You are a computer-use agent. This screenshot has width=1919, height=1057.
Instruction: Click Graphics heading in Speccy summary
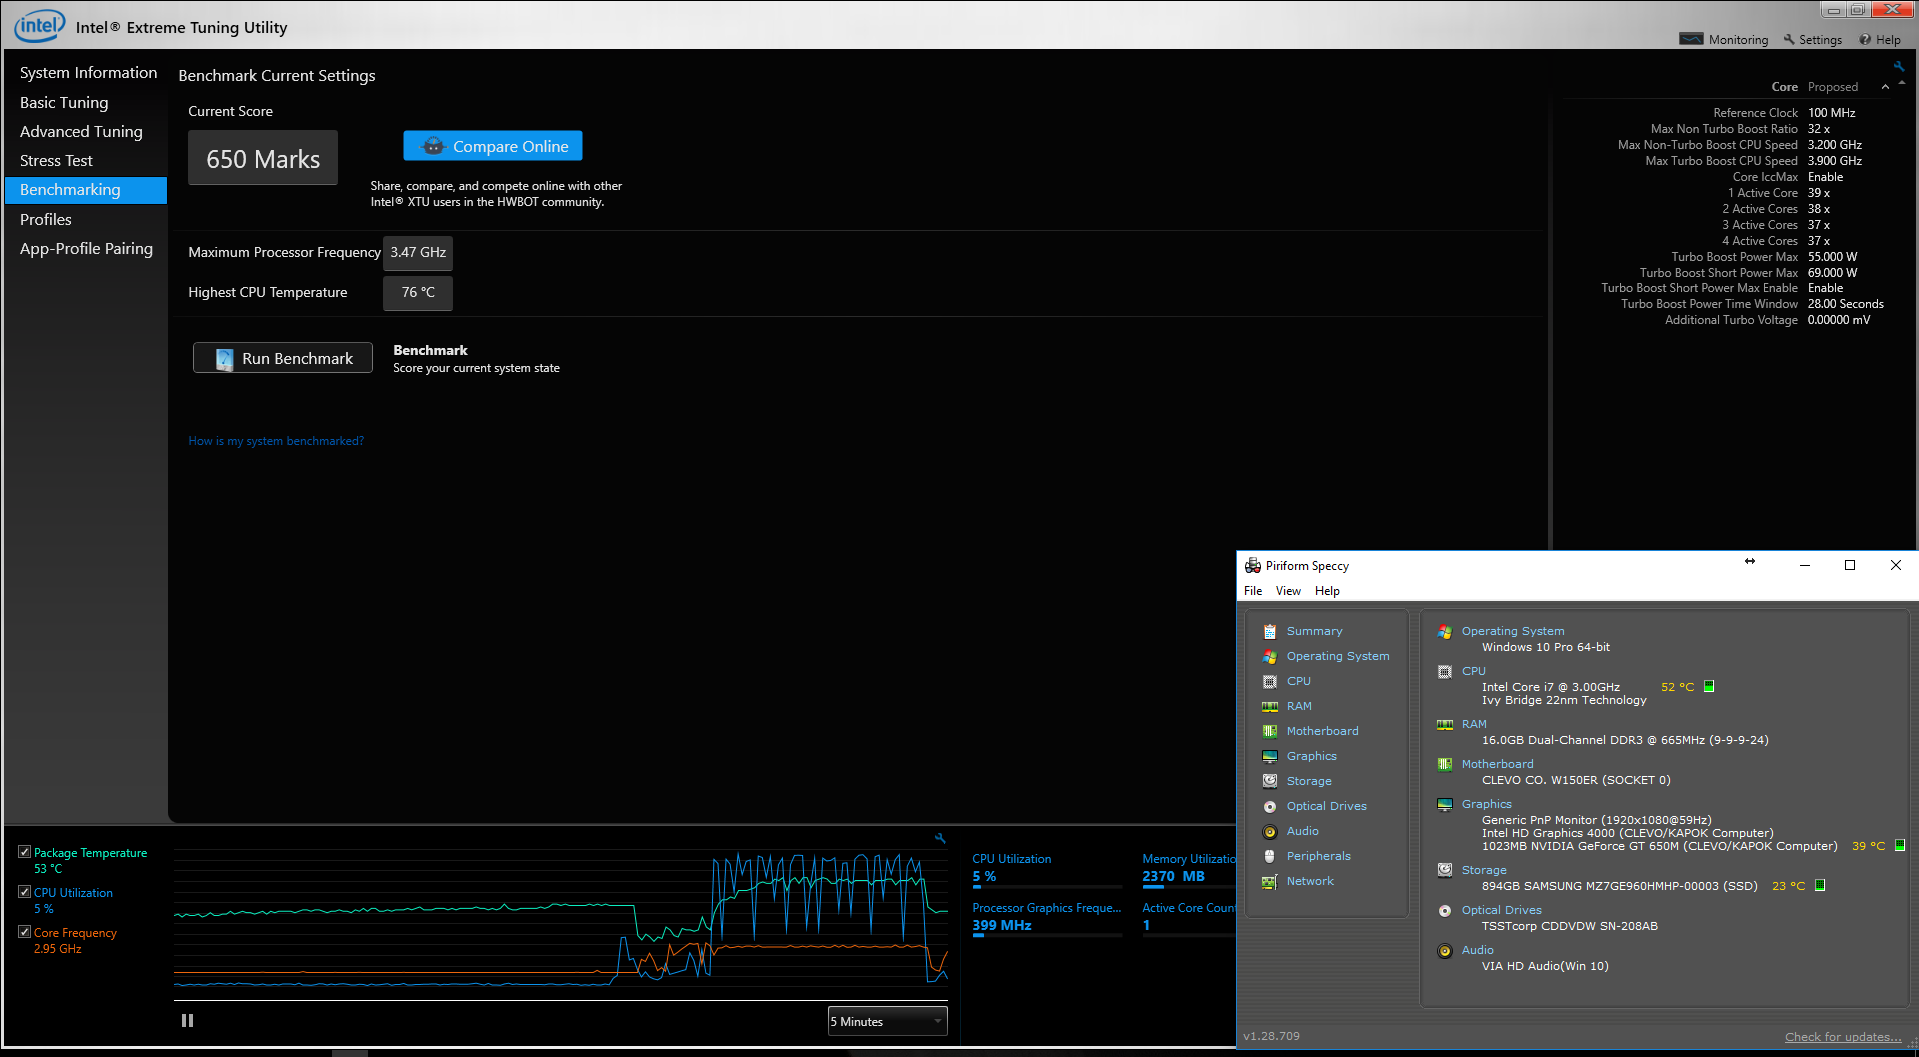pyautogui.click(x=1486, y=804)
